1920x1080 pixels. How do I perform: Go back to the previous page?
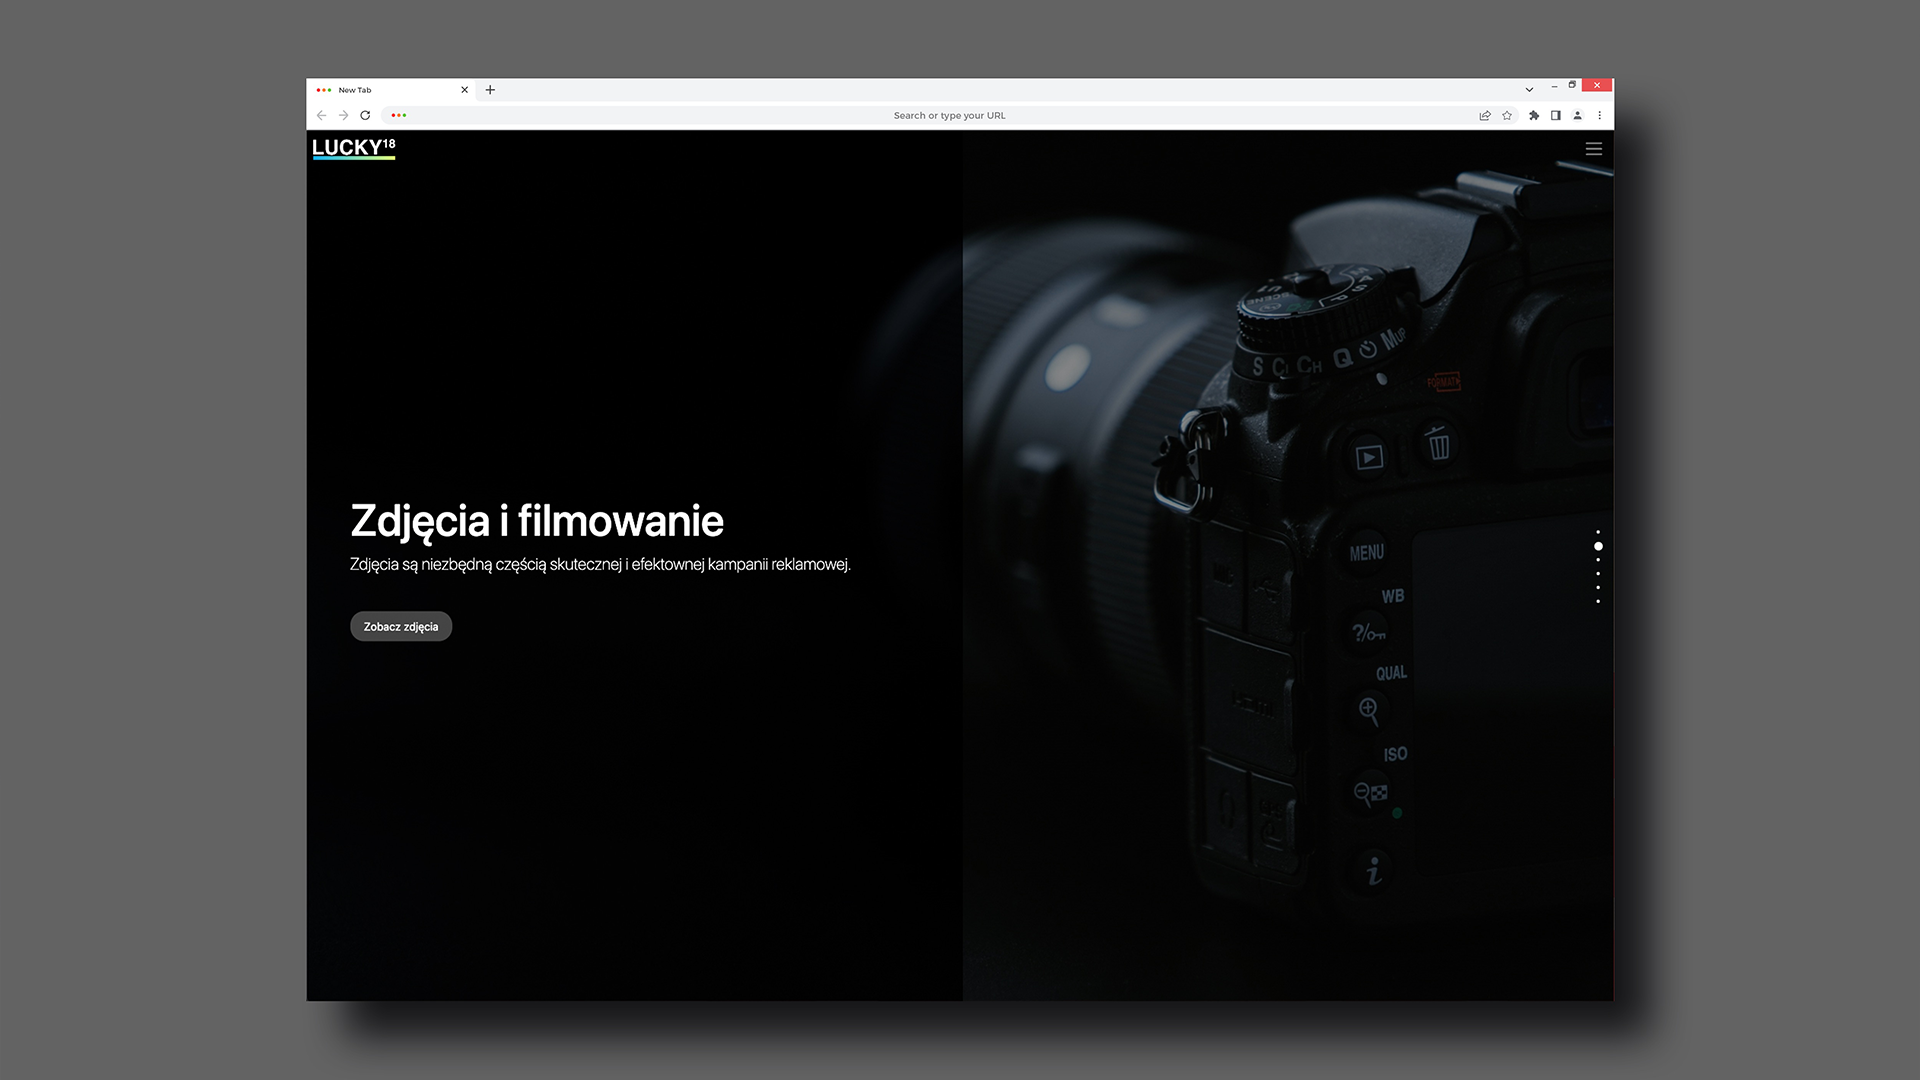point(321,116)
